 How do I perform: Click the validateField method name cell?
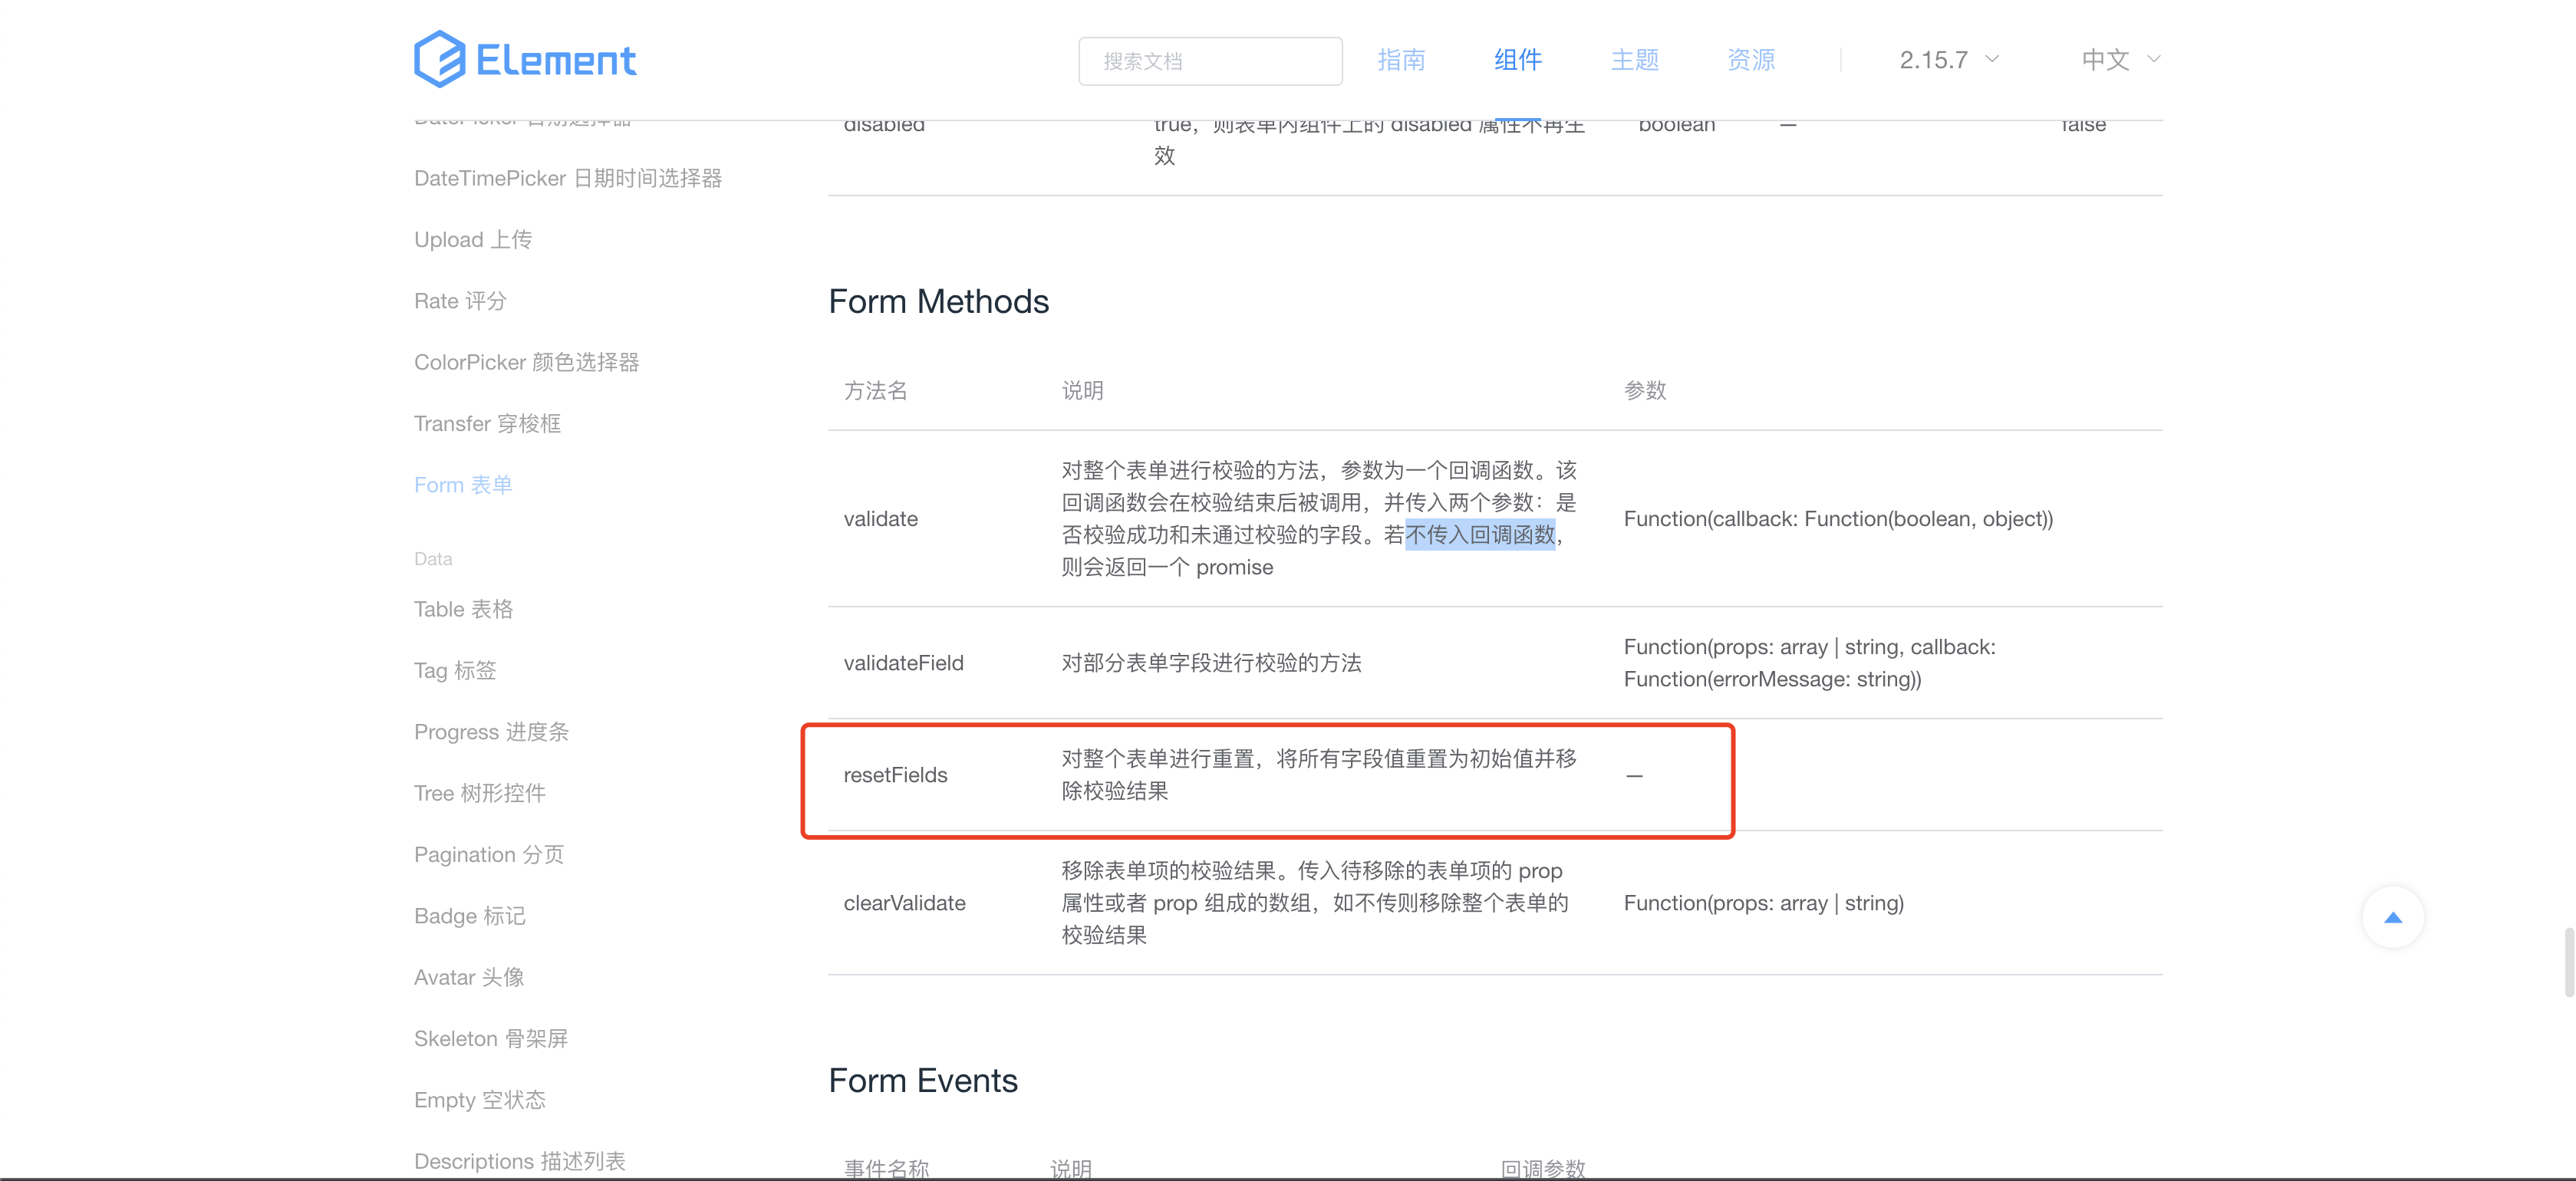(x=903, y=663)
